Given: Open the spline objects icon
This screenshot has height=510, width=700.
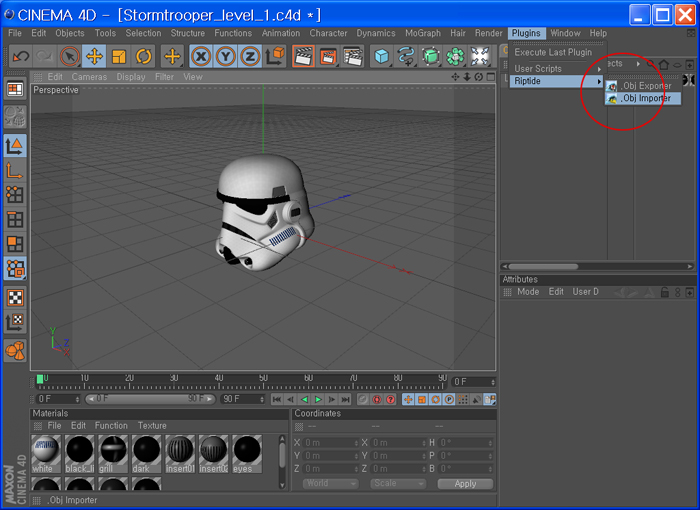Looking at the screenshot, I should (x=406, y=57).
